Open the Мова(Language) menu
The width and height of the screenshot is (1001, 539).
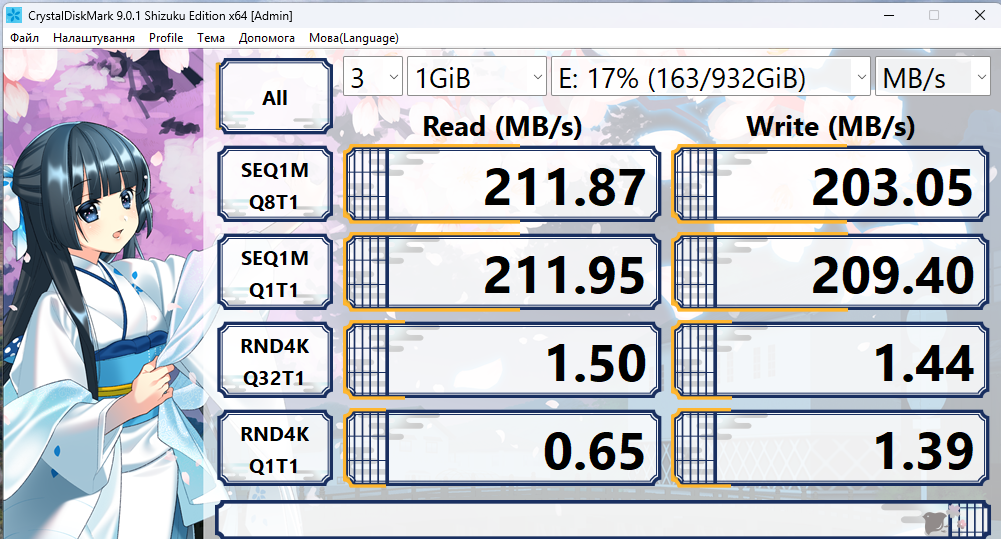(354, 38)
